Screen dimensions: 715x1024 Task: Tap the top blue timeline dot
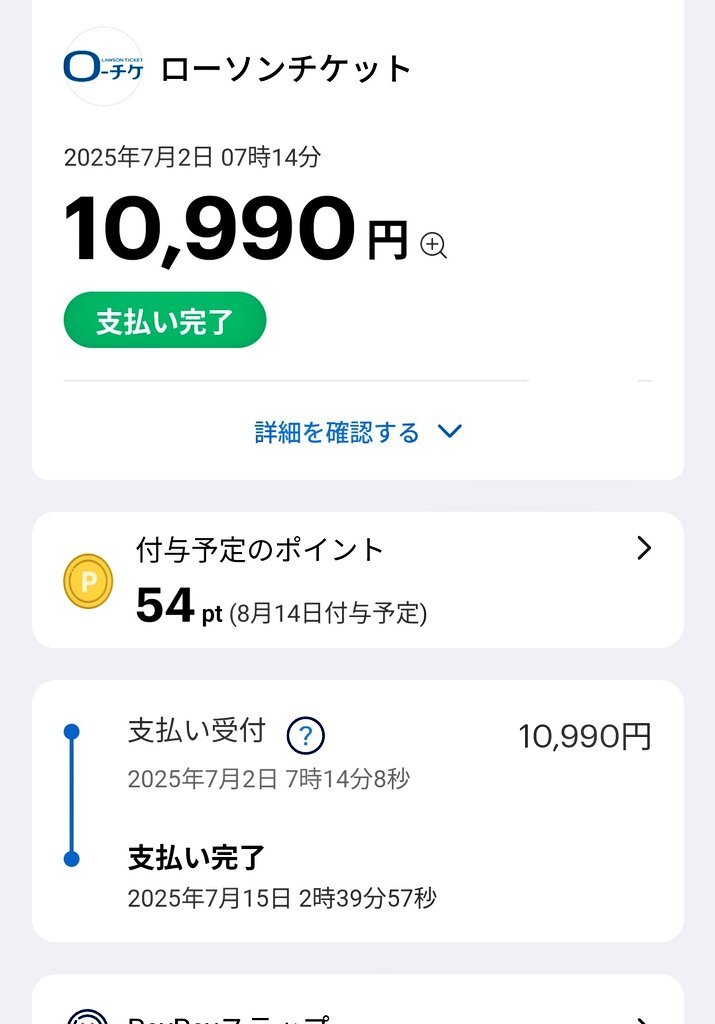(72, 731)
